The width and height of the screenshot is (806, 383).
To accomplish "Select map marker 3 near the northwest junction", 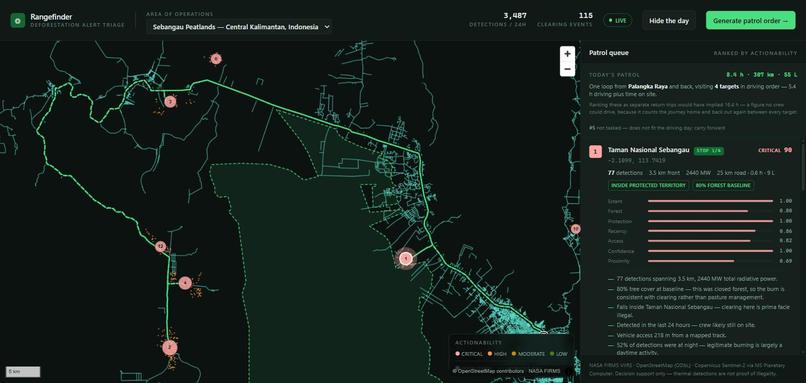I will 171,102.
